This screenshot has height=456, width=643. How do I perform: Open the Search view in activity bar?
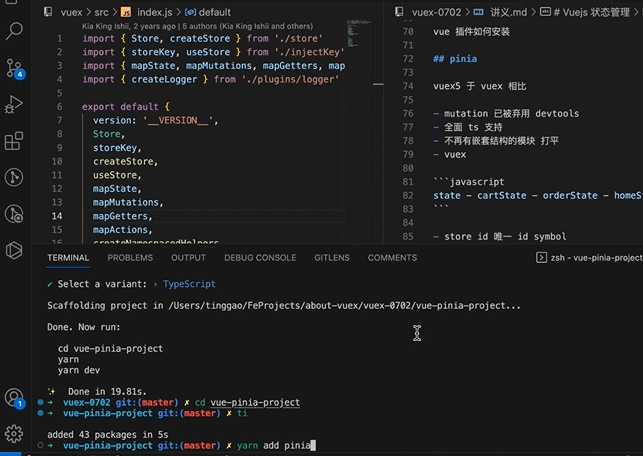pyautogui.click(x=14, y=31)
